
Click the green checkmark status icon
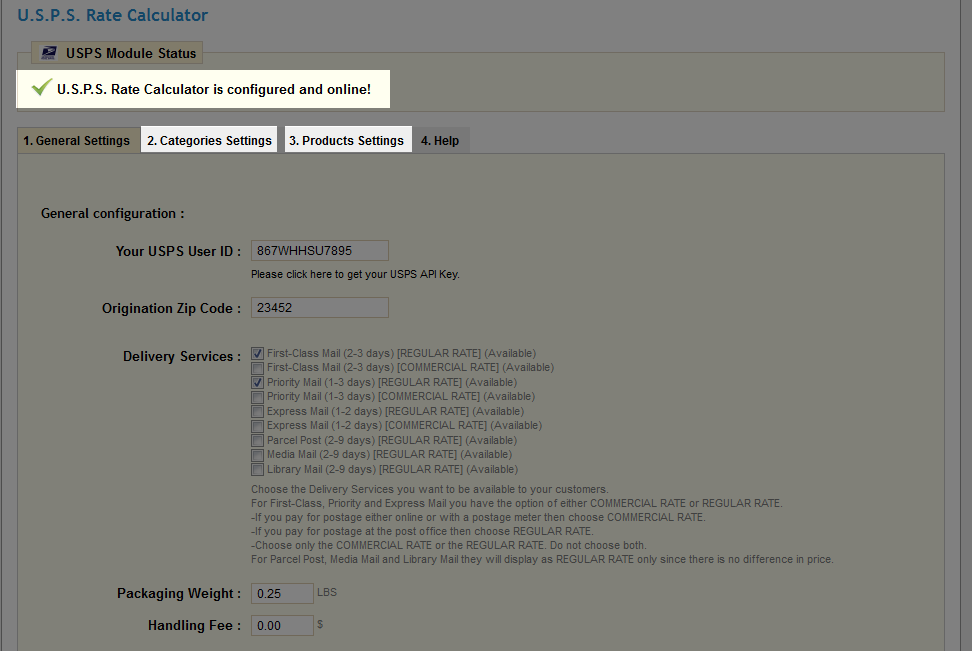pos(41,89)
